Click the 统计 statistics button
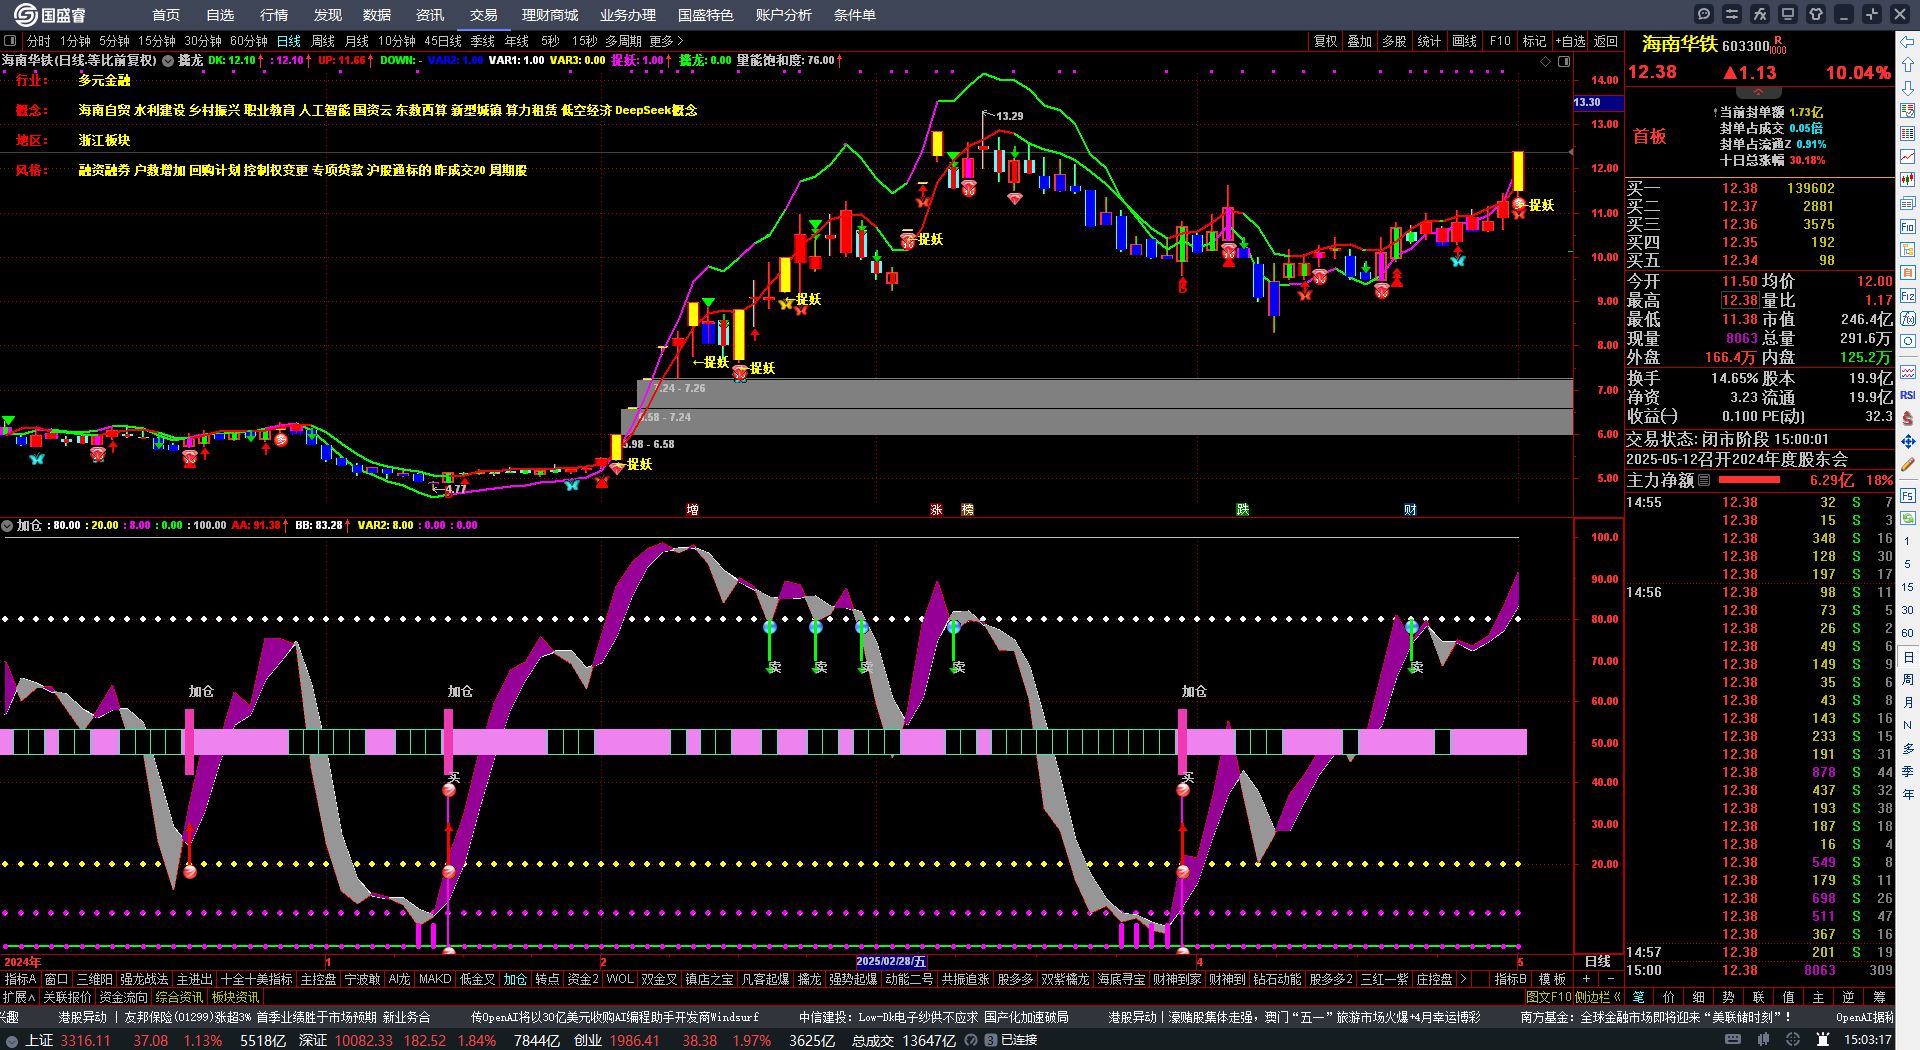 coord(1430,41)
